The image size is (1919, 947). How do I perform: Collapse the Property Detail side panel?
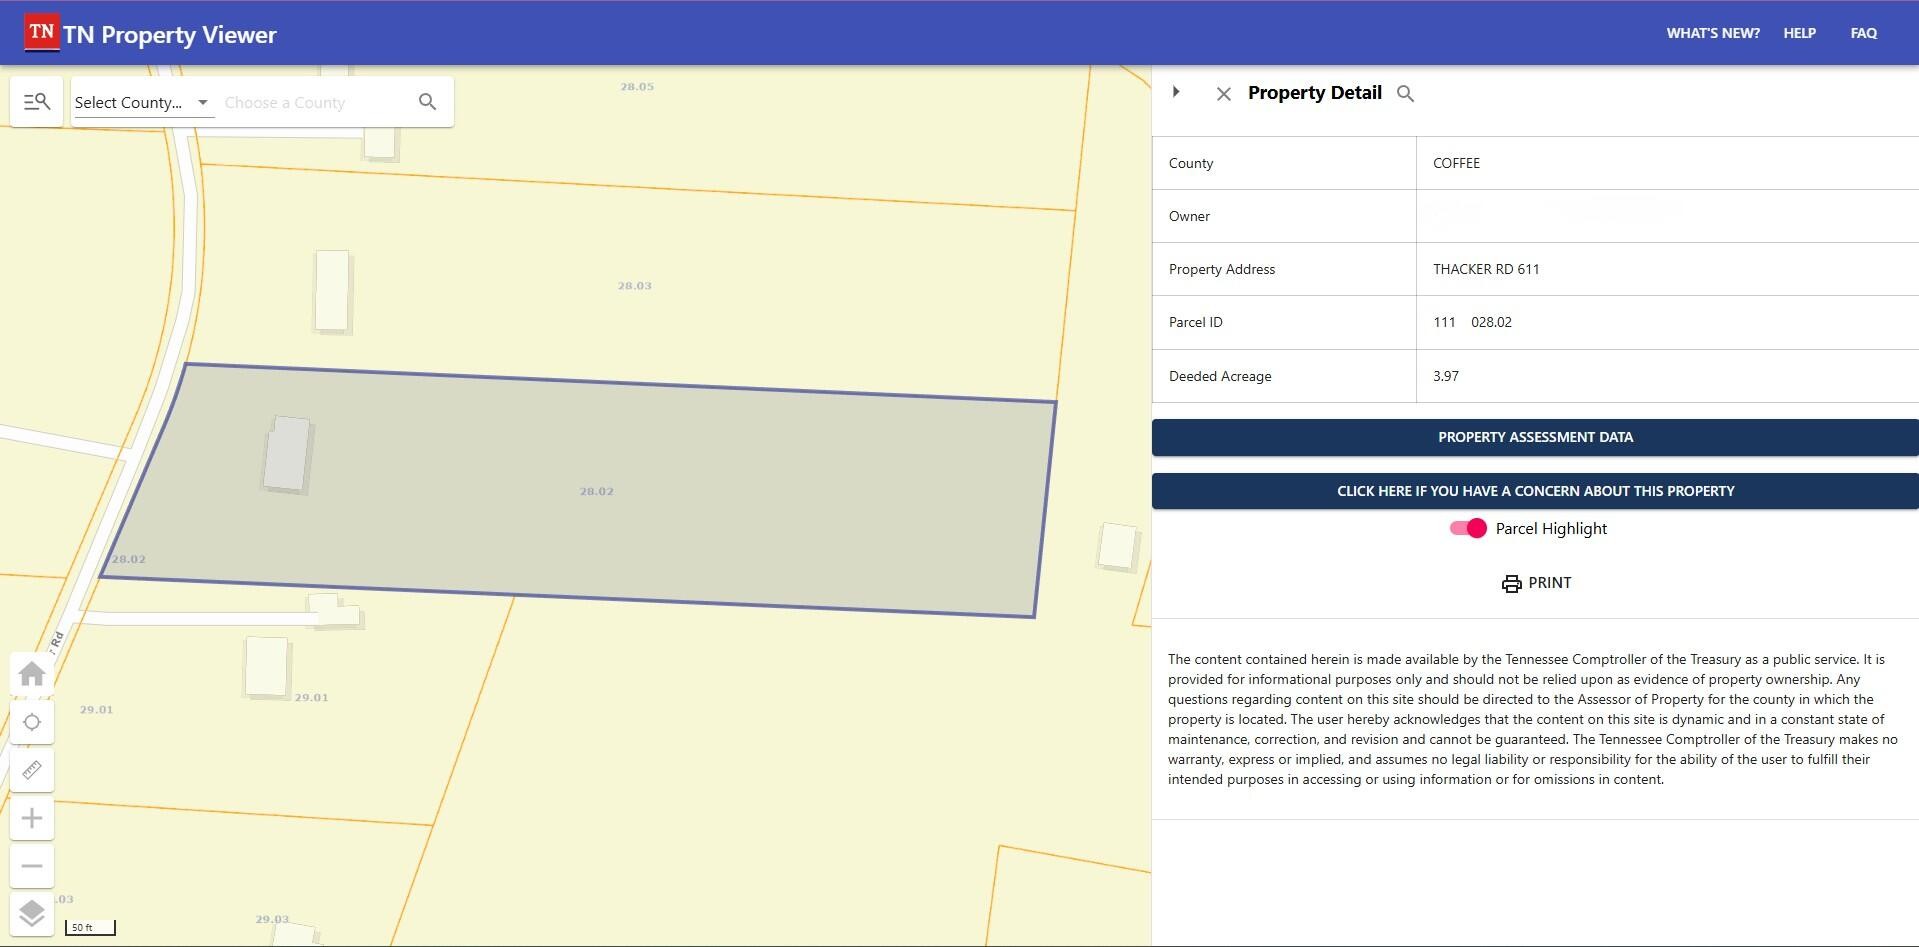pyautogui.click(x=1176, y=92)
